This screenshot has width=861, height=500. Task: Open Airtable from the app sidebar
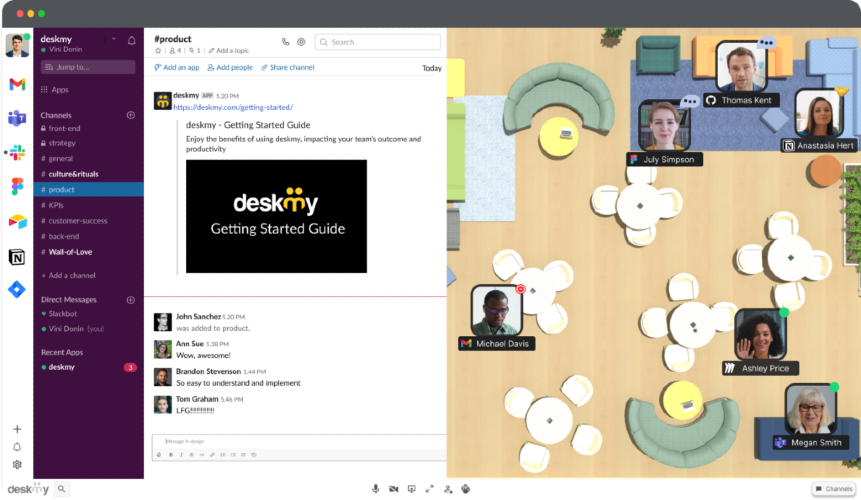click(x=17, y=221)
